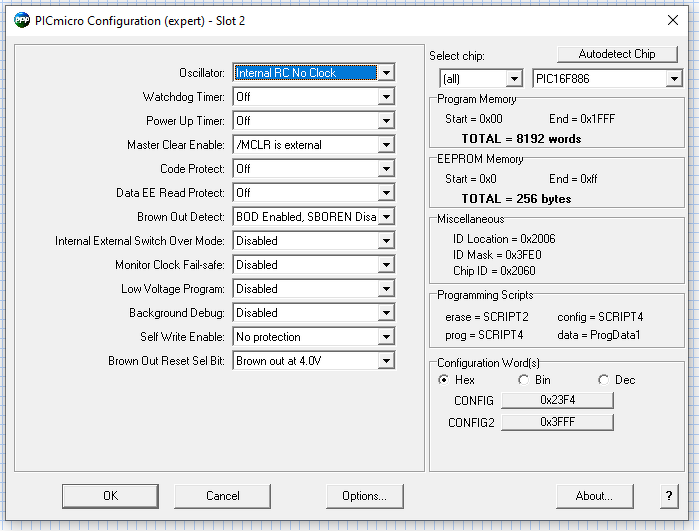The height and width of the screenshot is (531, 699).
Task: Select the Dec radio button
Action: (603, 380)
